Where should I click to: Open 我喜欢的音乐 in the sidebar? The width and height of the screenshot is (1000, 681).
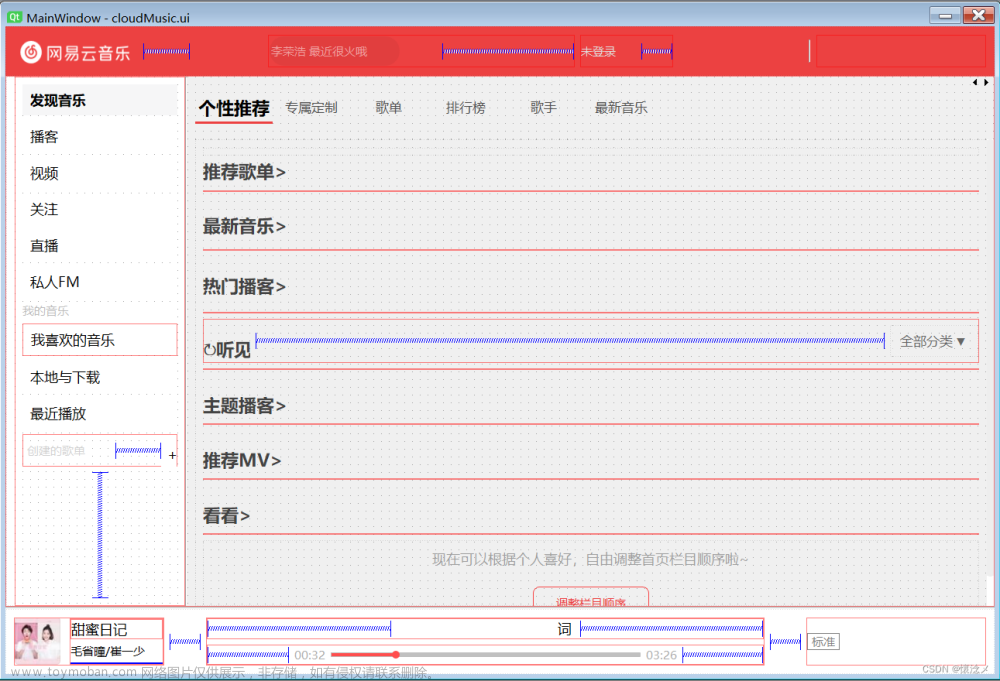coord(99,340)
